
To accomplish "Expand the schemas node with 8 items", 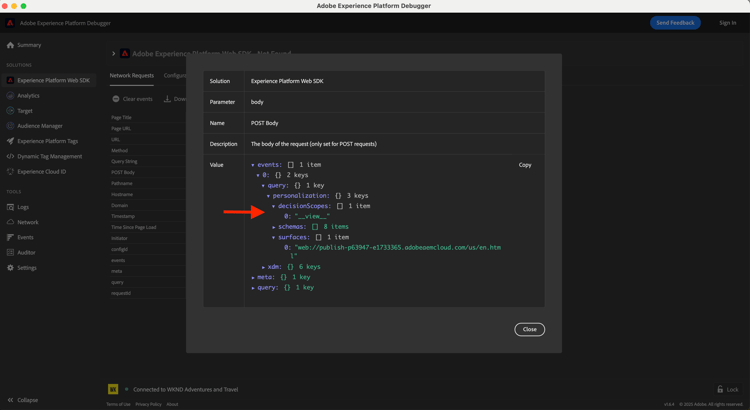I will (274, 227).
